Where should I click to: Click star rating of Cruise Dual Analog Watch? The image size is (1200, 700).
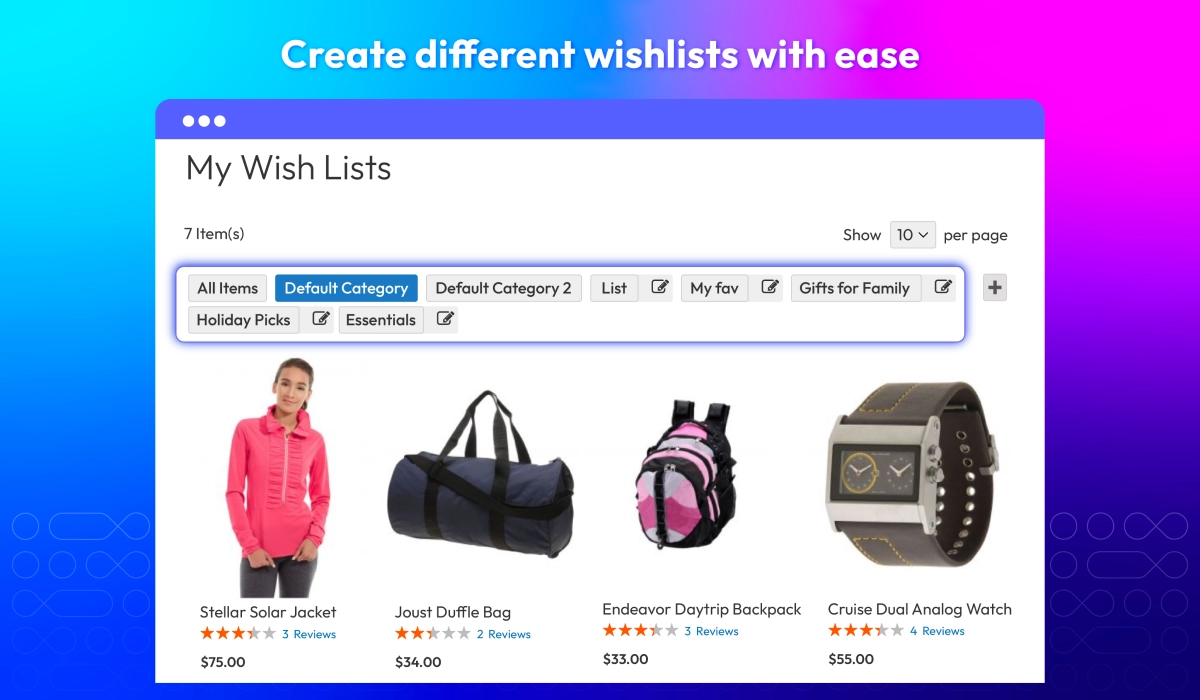point(866,631)
